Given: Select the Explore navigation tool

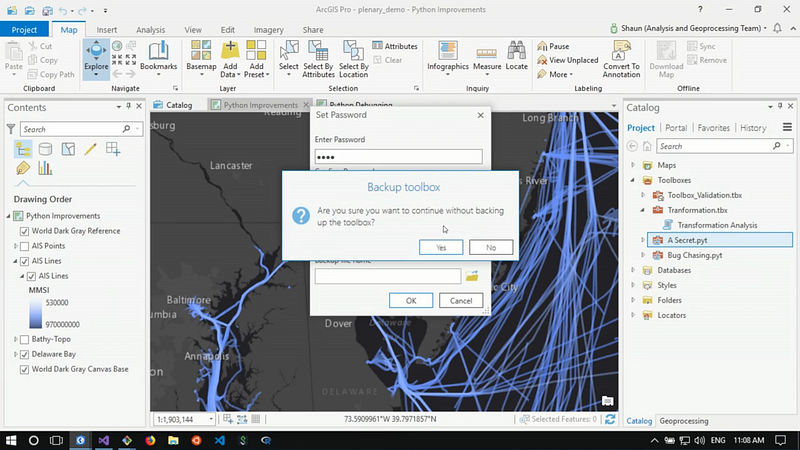Looking at the screenshot, I should tap(96, 59).
